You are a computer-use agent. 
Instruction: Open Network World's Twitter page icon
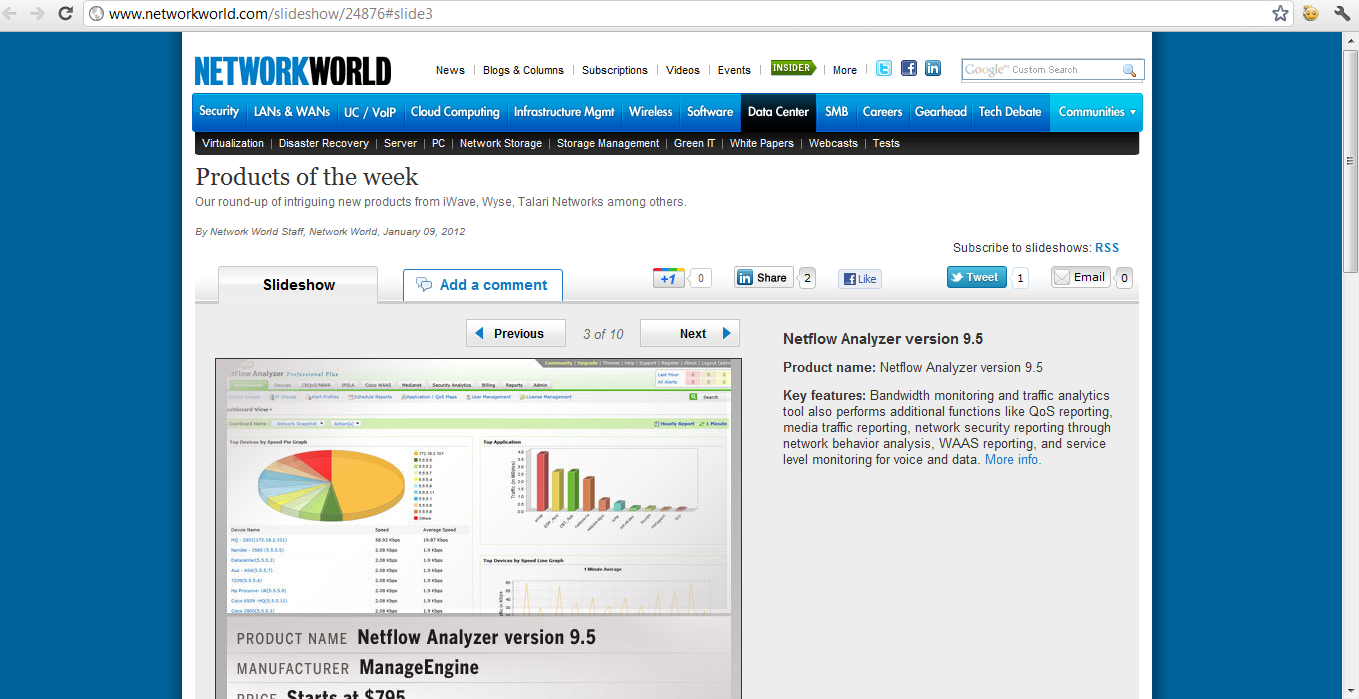coord(884,68)
